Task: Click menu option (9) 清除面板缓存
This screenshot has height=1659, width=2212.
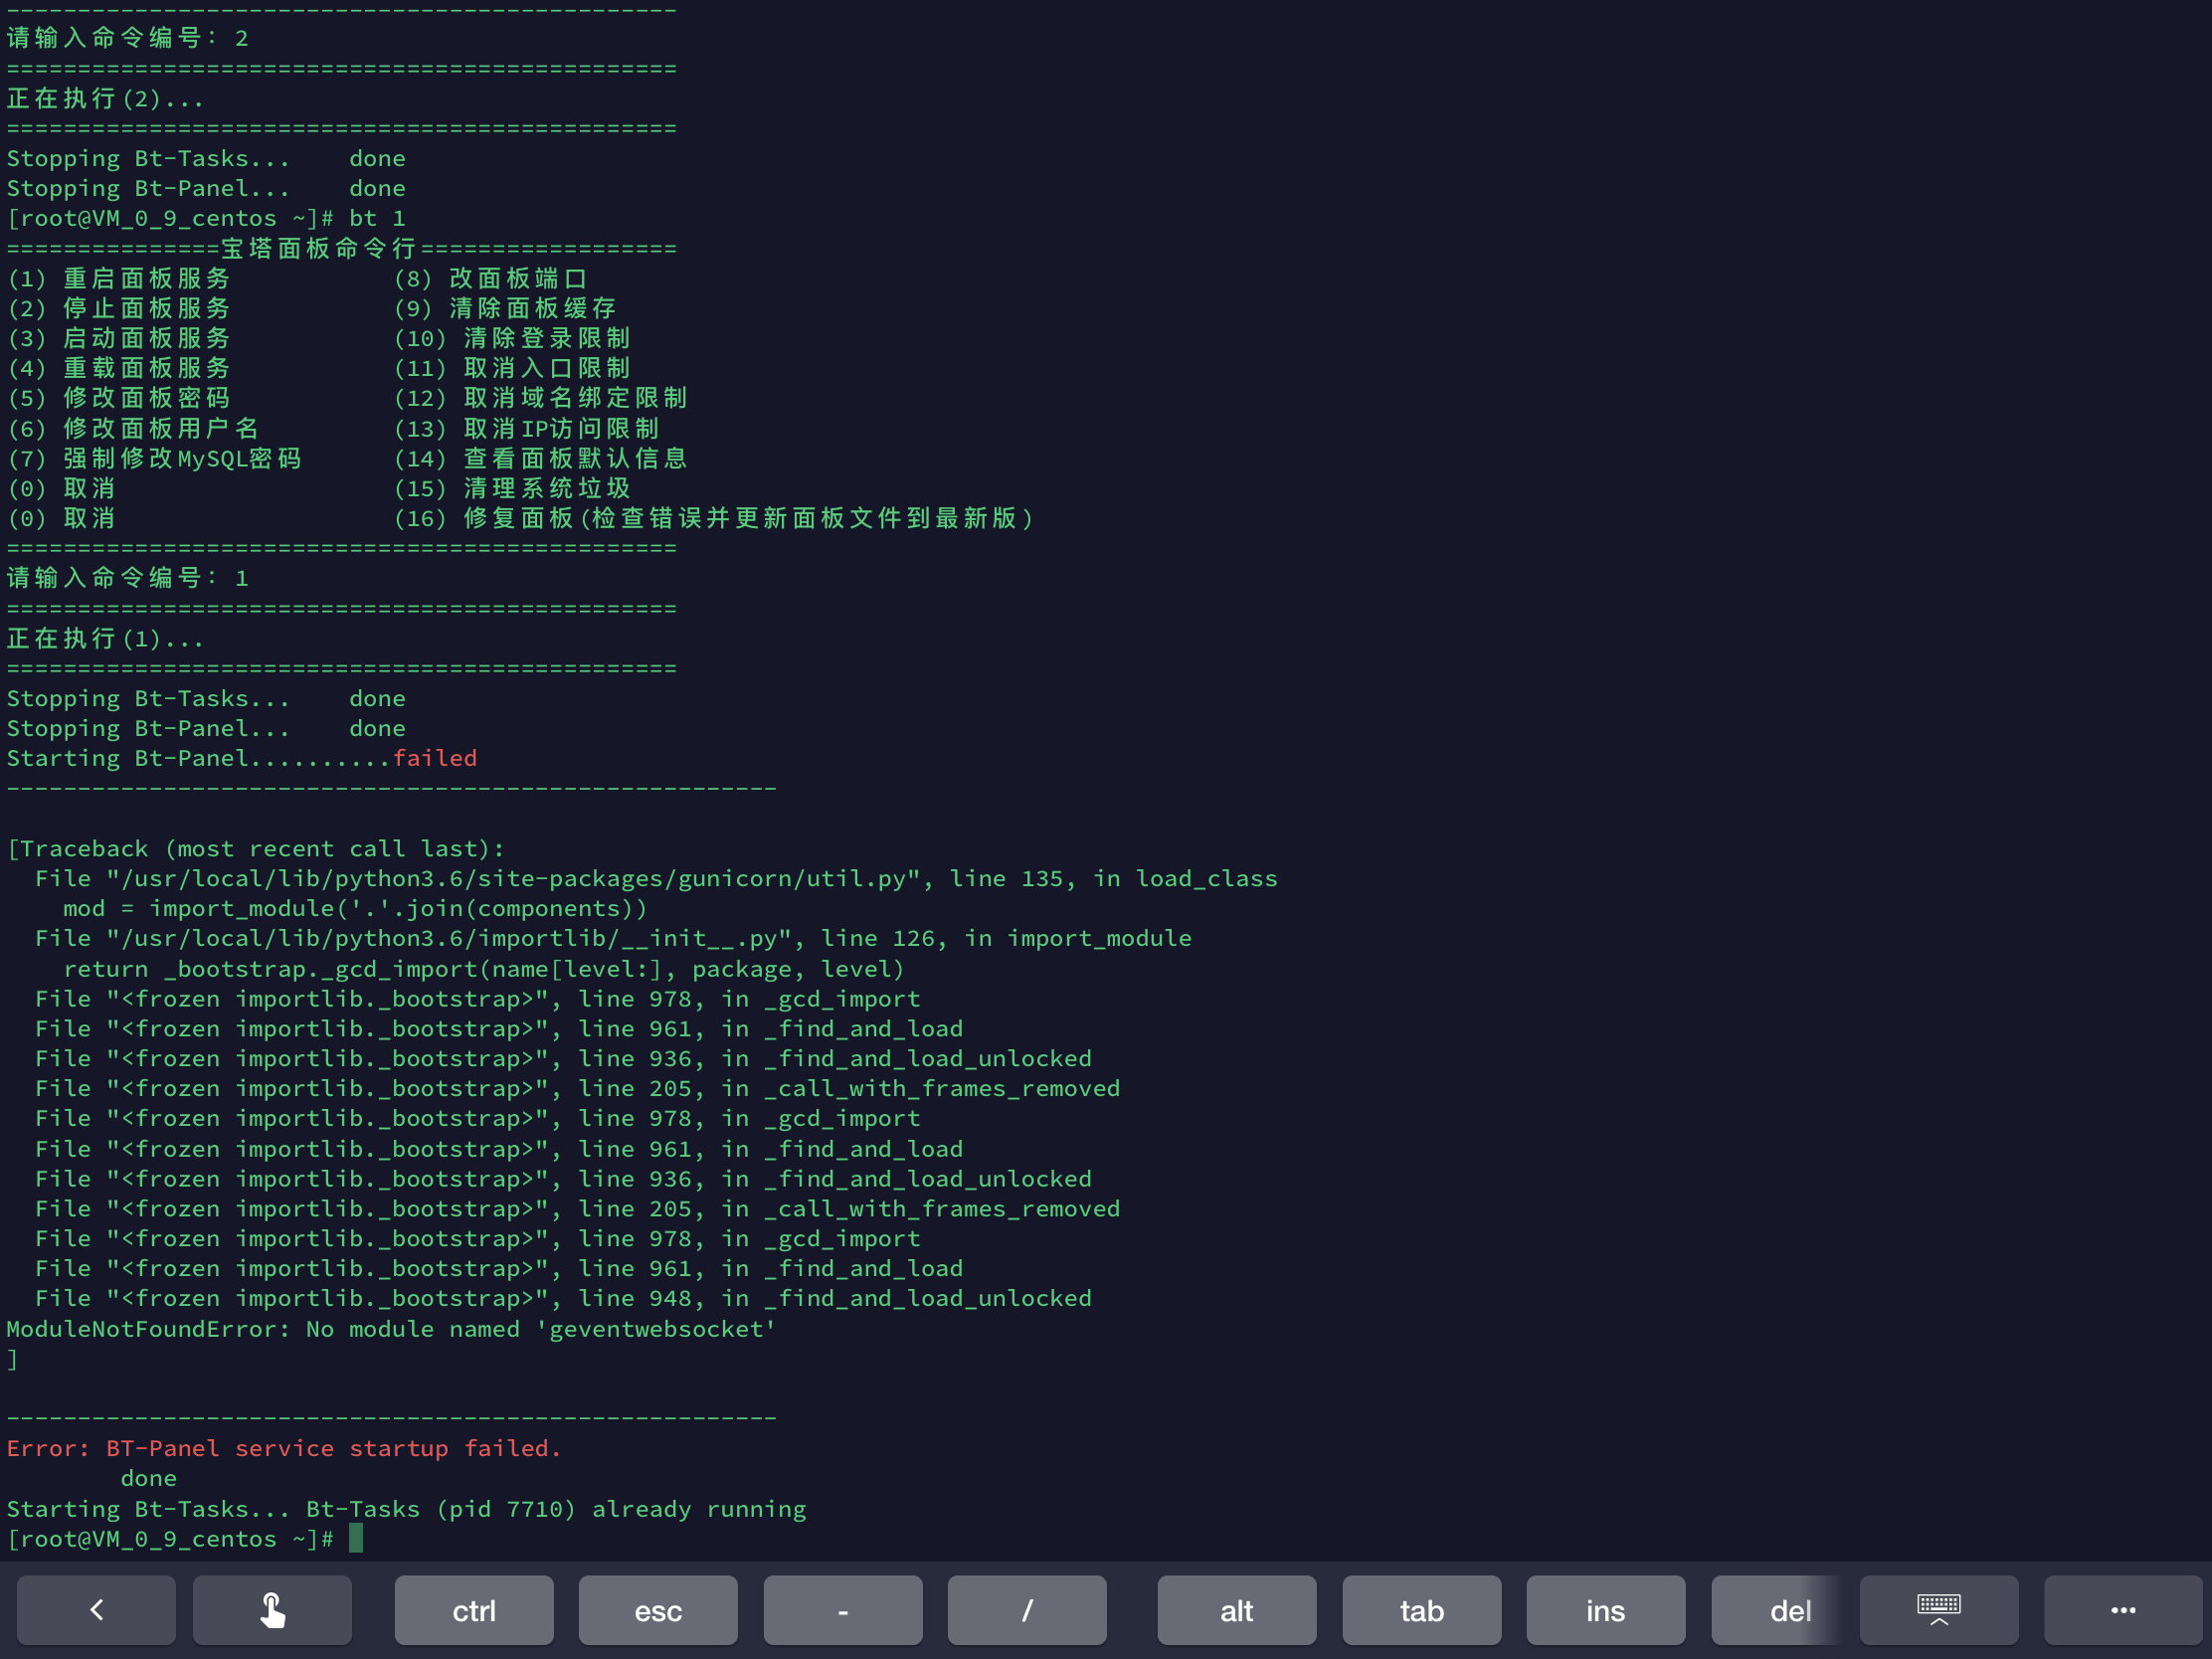Action: tap(504, 308)
